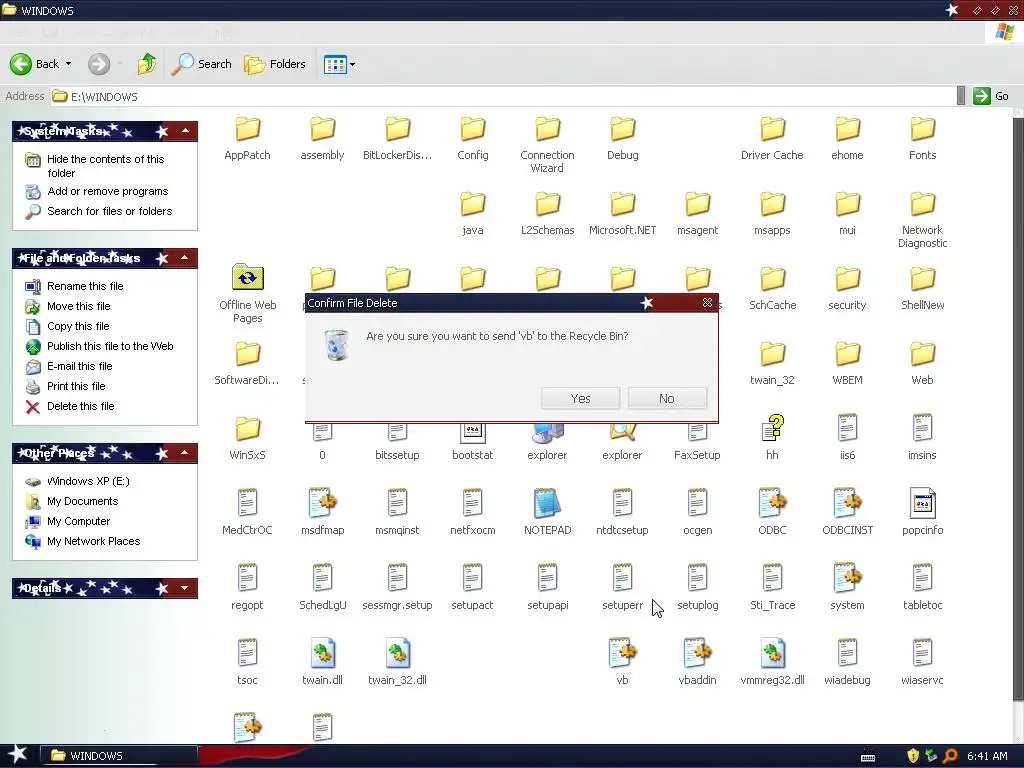1024x768 pixels.
Task: Click the clock showing 6:41 AM
Action: coord(987,756)
